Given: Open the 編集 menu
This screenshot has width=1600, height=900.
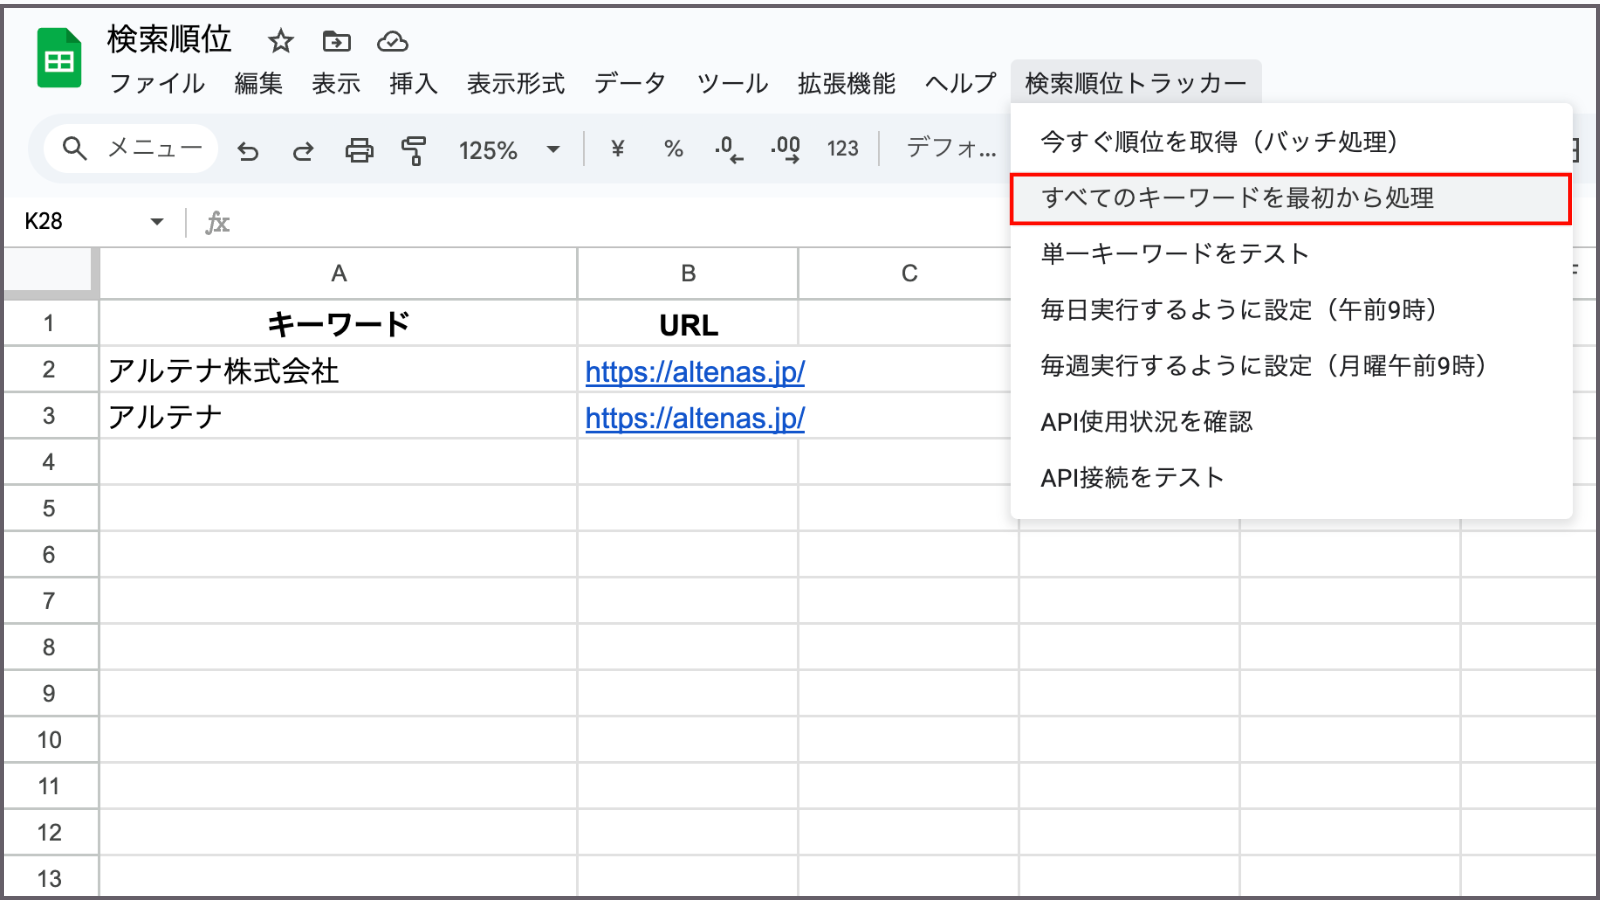Looking at the screenshot, I should 259,83.
